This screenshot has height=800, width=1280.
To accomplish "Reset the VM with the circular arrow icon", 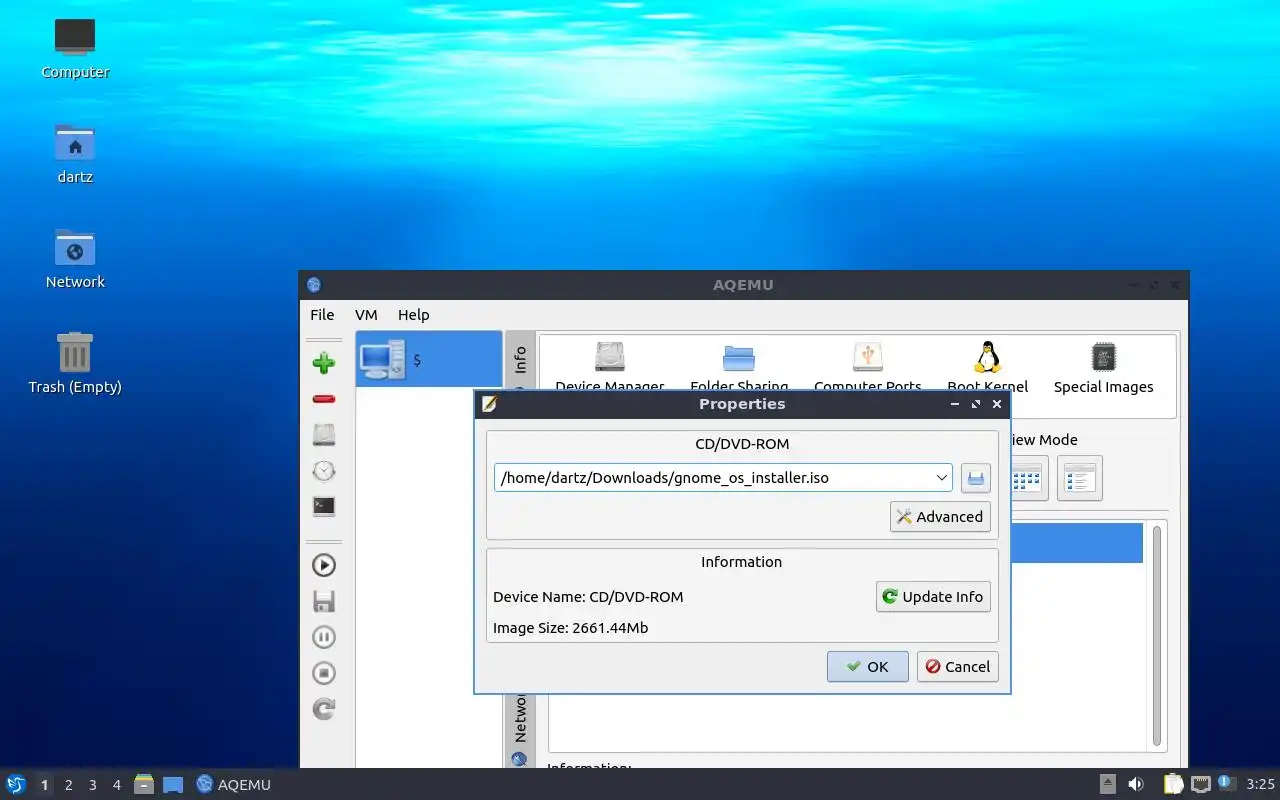I will [x=323, y=709].
